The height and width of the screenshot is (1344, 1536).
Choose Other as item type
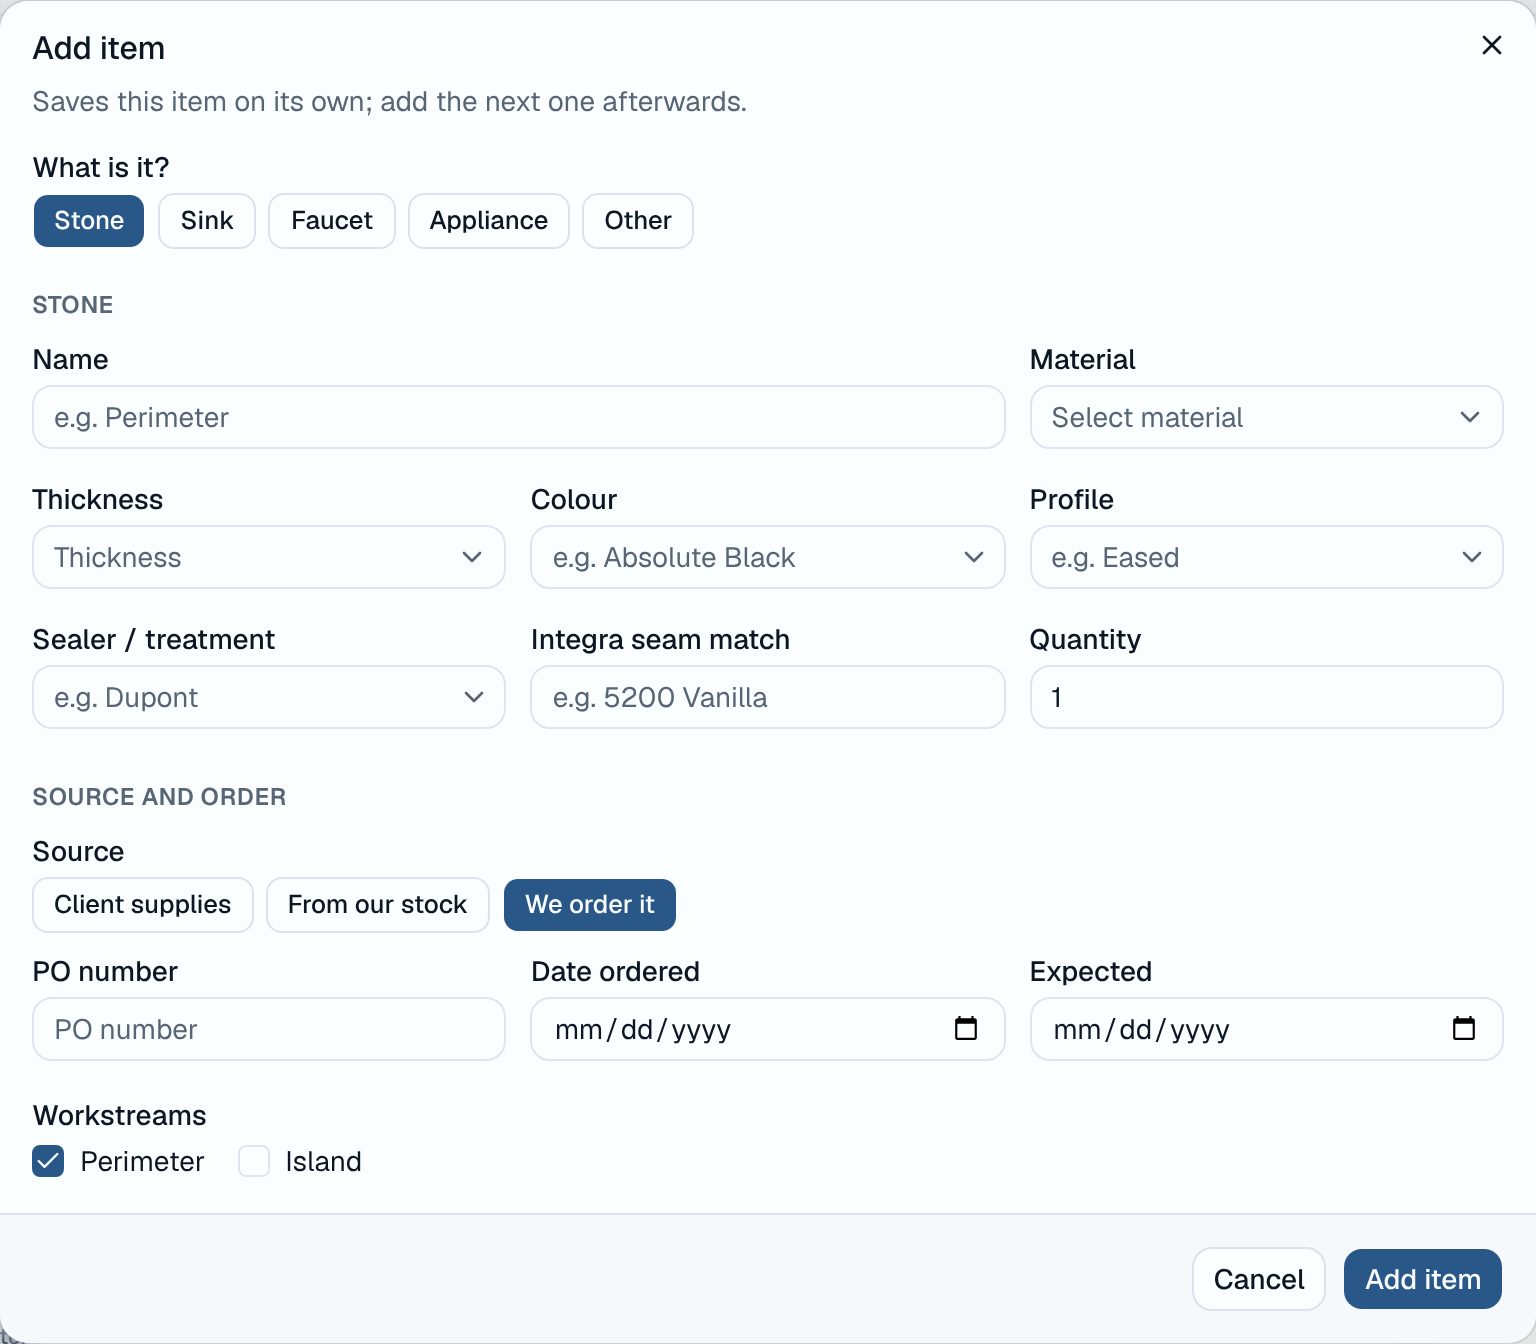coord(638,221)
